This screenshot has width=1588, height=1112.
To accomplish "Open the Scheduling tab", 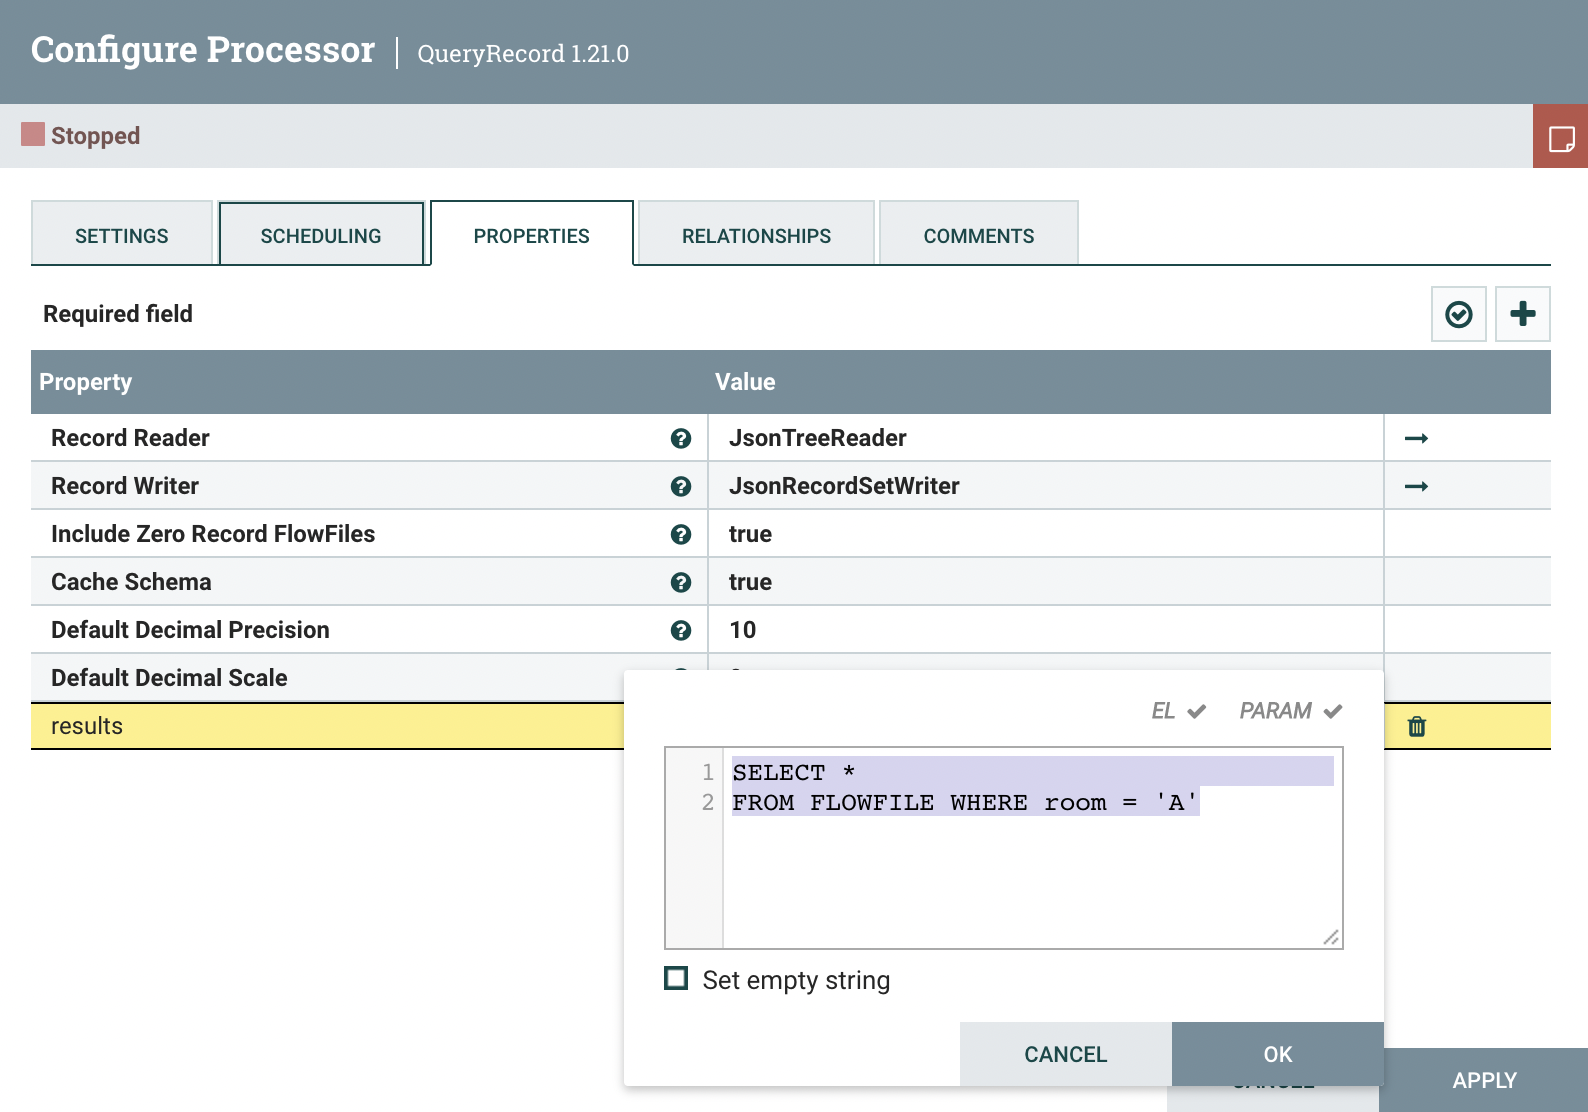I will [321, 236].
